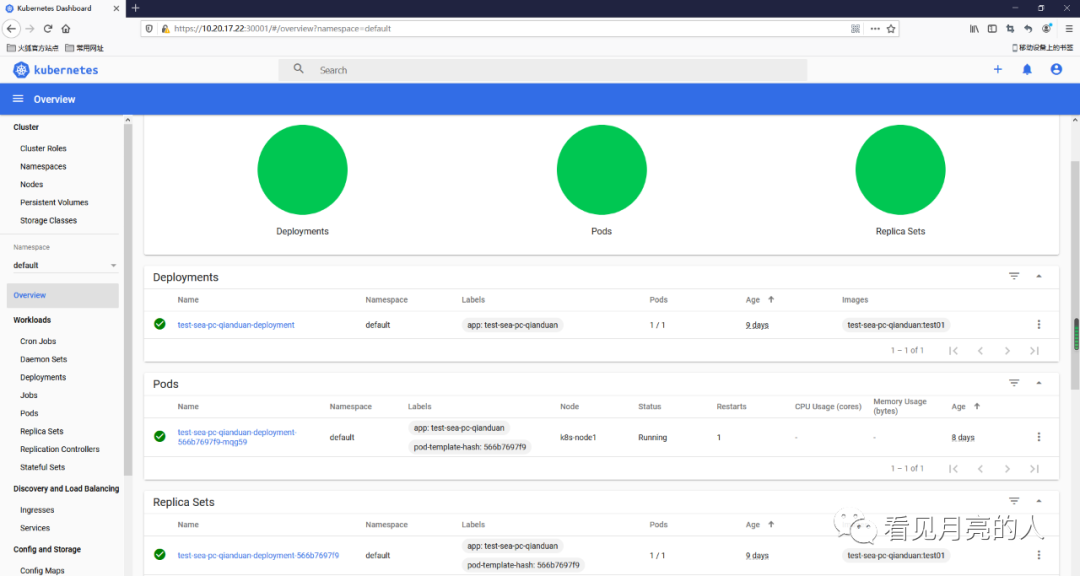1080x576 pixels.
Task: Click the green Pods status circle
Action: click(x=601, y=169)
